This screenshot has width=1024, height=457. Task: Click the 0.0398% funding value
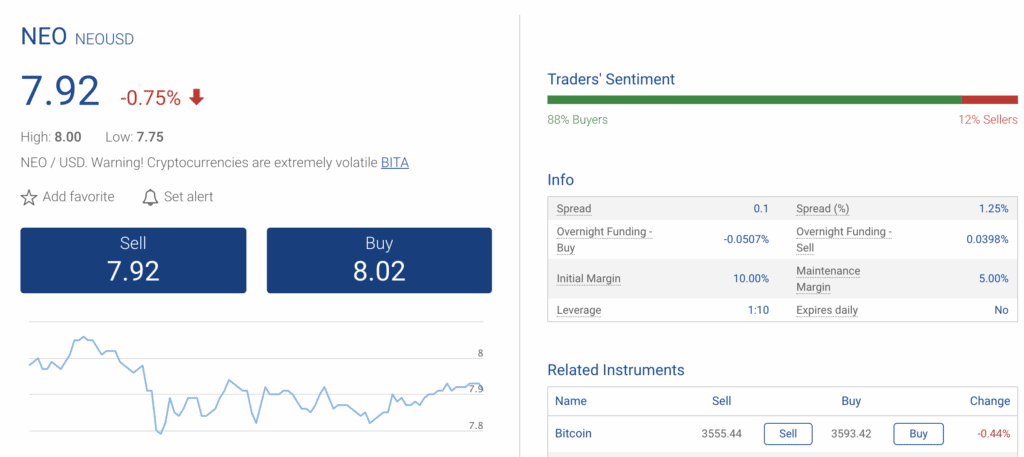(x=987, y=240)
